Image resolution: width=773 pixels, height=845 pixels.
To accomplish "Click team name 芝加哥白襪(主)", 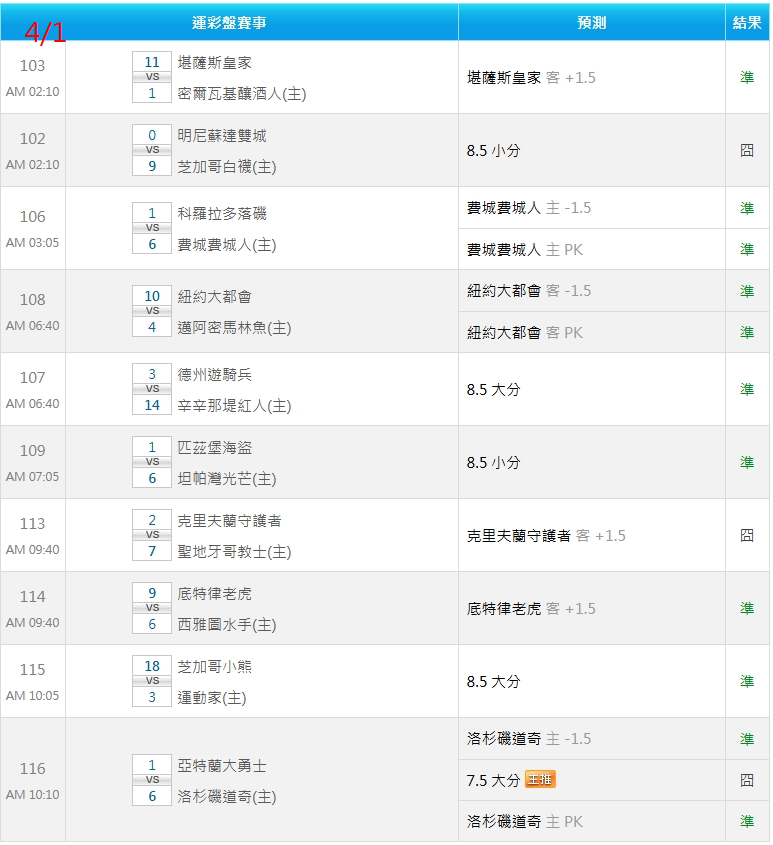I will coord(227,167).
